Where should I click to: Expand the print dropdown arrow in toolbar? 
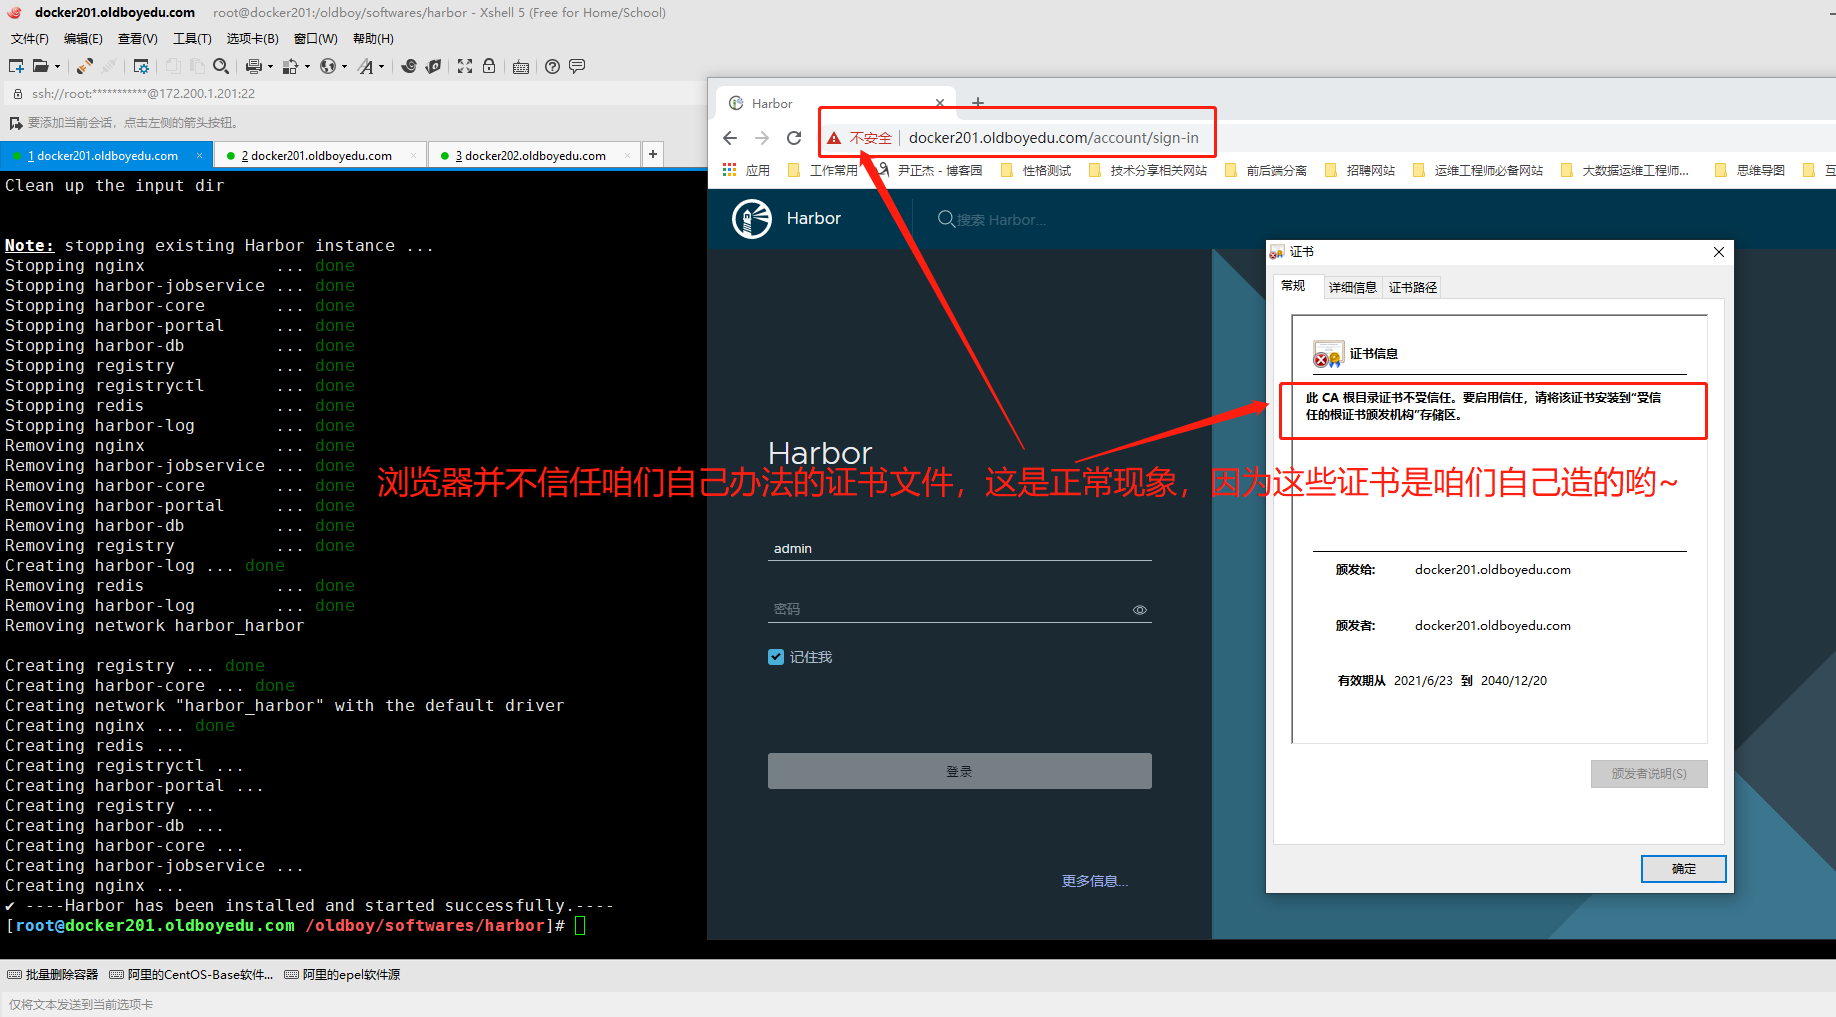point(270,67)
